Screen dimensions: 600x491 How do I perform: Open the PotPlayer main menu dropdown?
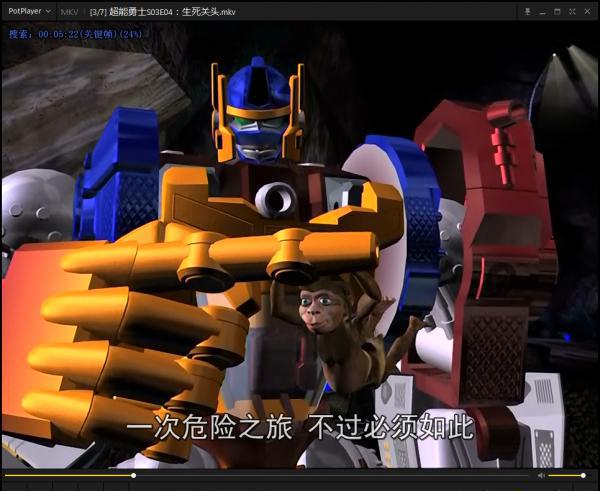(x=29, y=11)
